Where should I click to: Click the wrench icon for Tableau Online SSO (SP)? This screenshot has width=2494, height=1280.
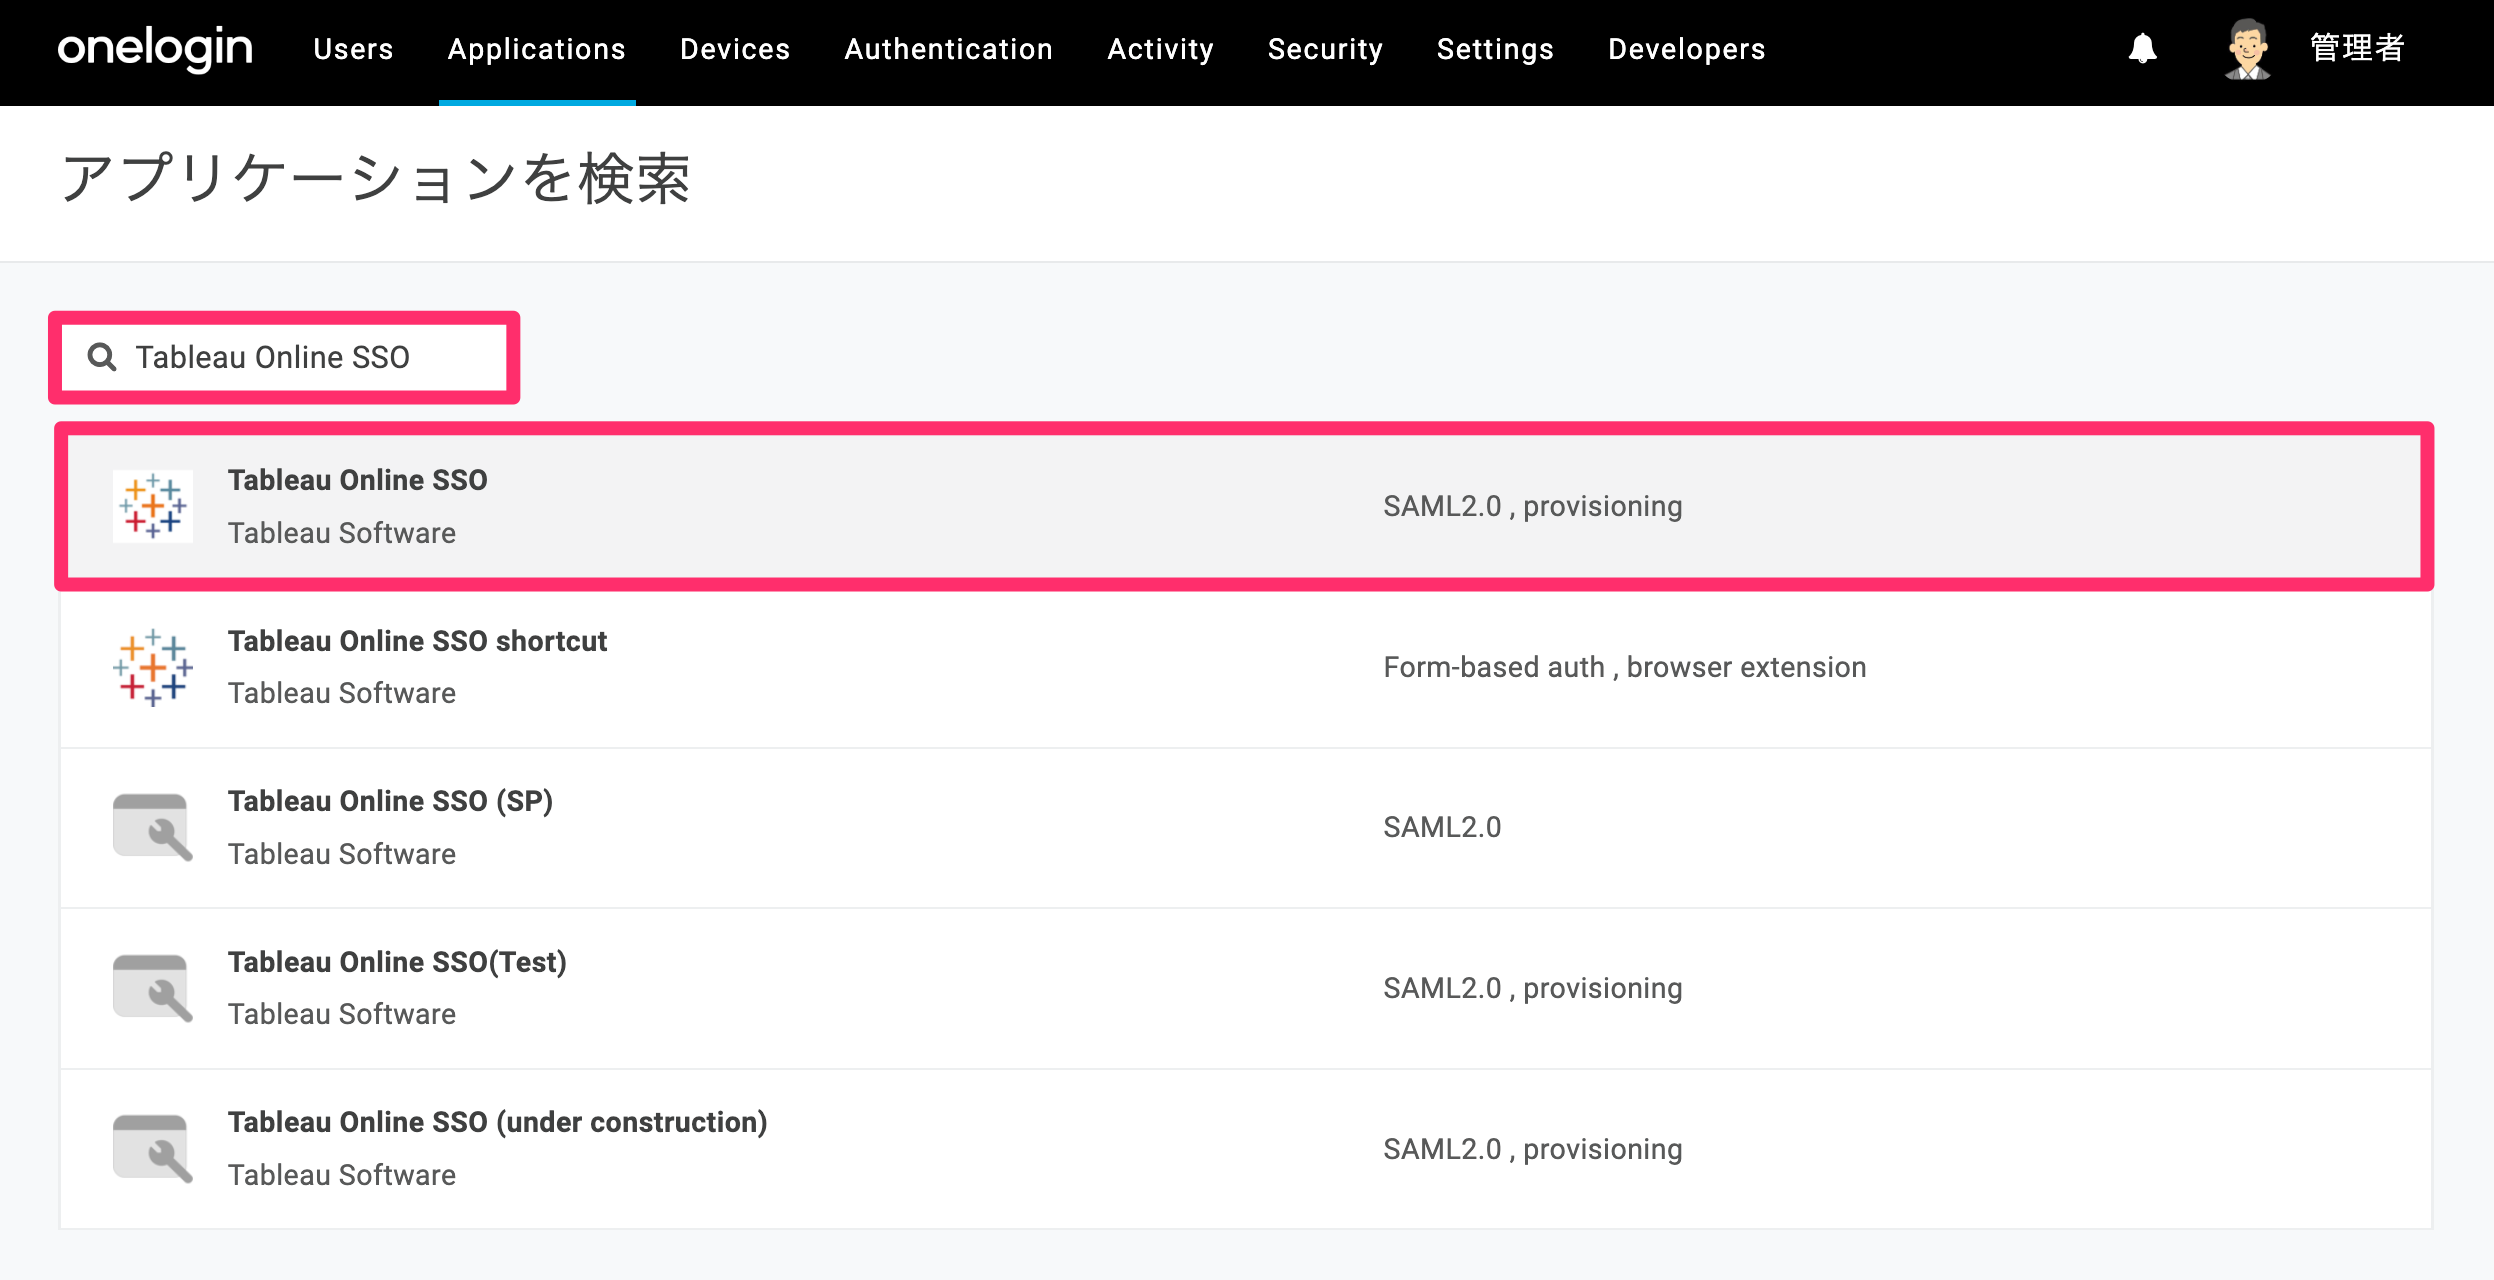[153, 827]
